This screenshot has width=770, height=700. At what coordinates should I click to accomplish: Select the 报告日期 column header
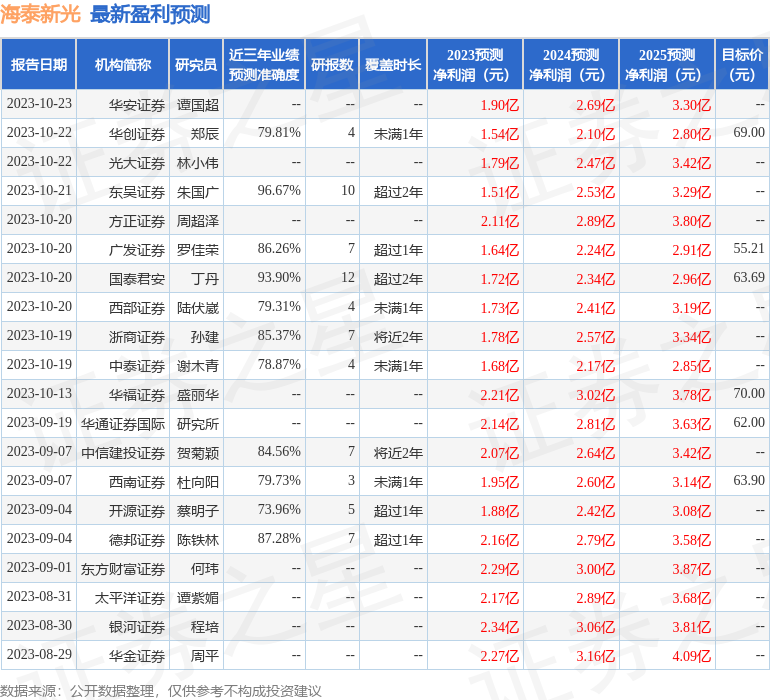(x=39, y=65)
